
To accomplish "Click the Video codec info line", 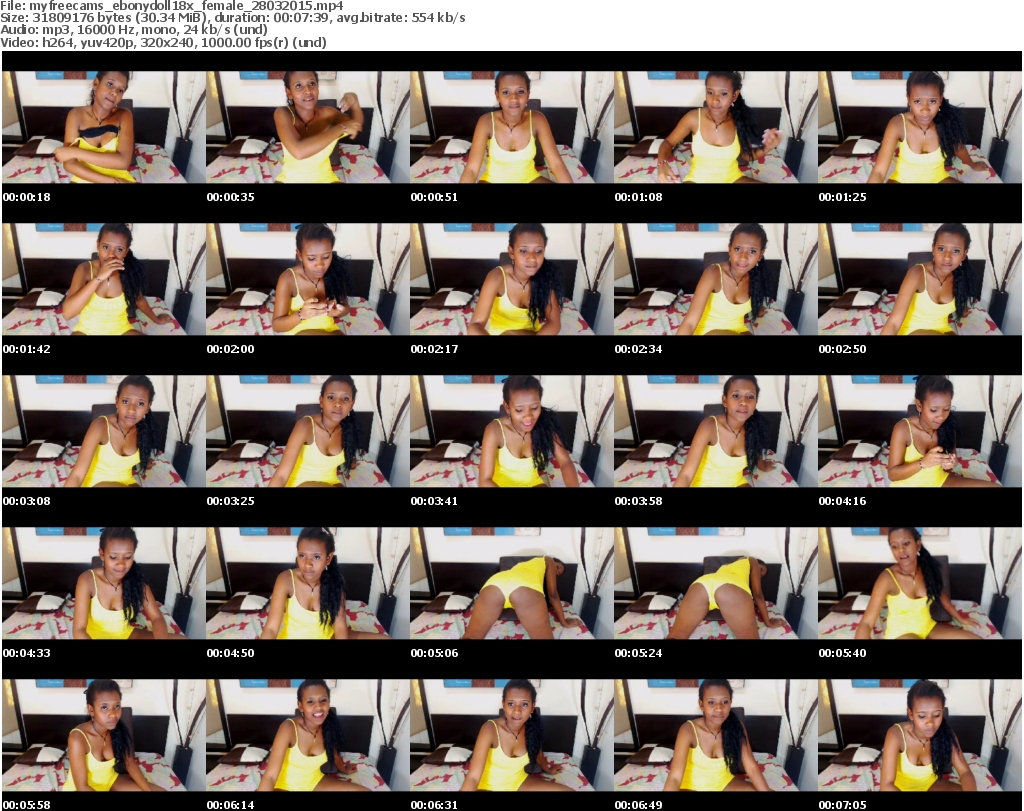I will coord(163,42).
